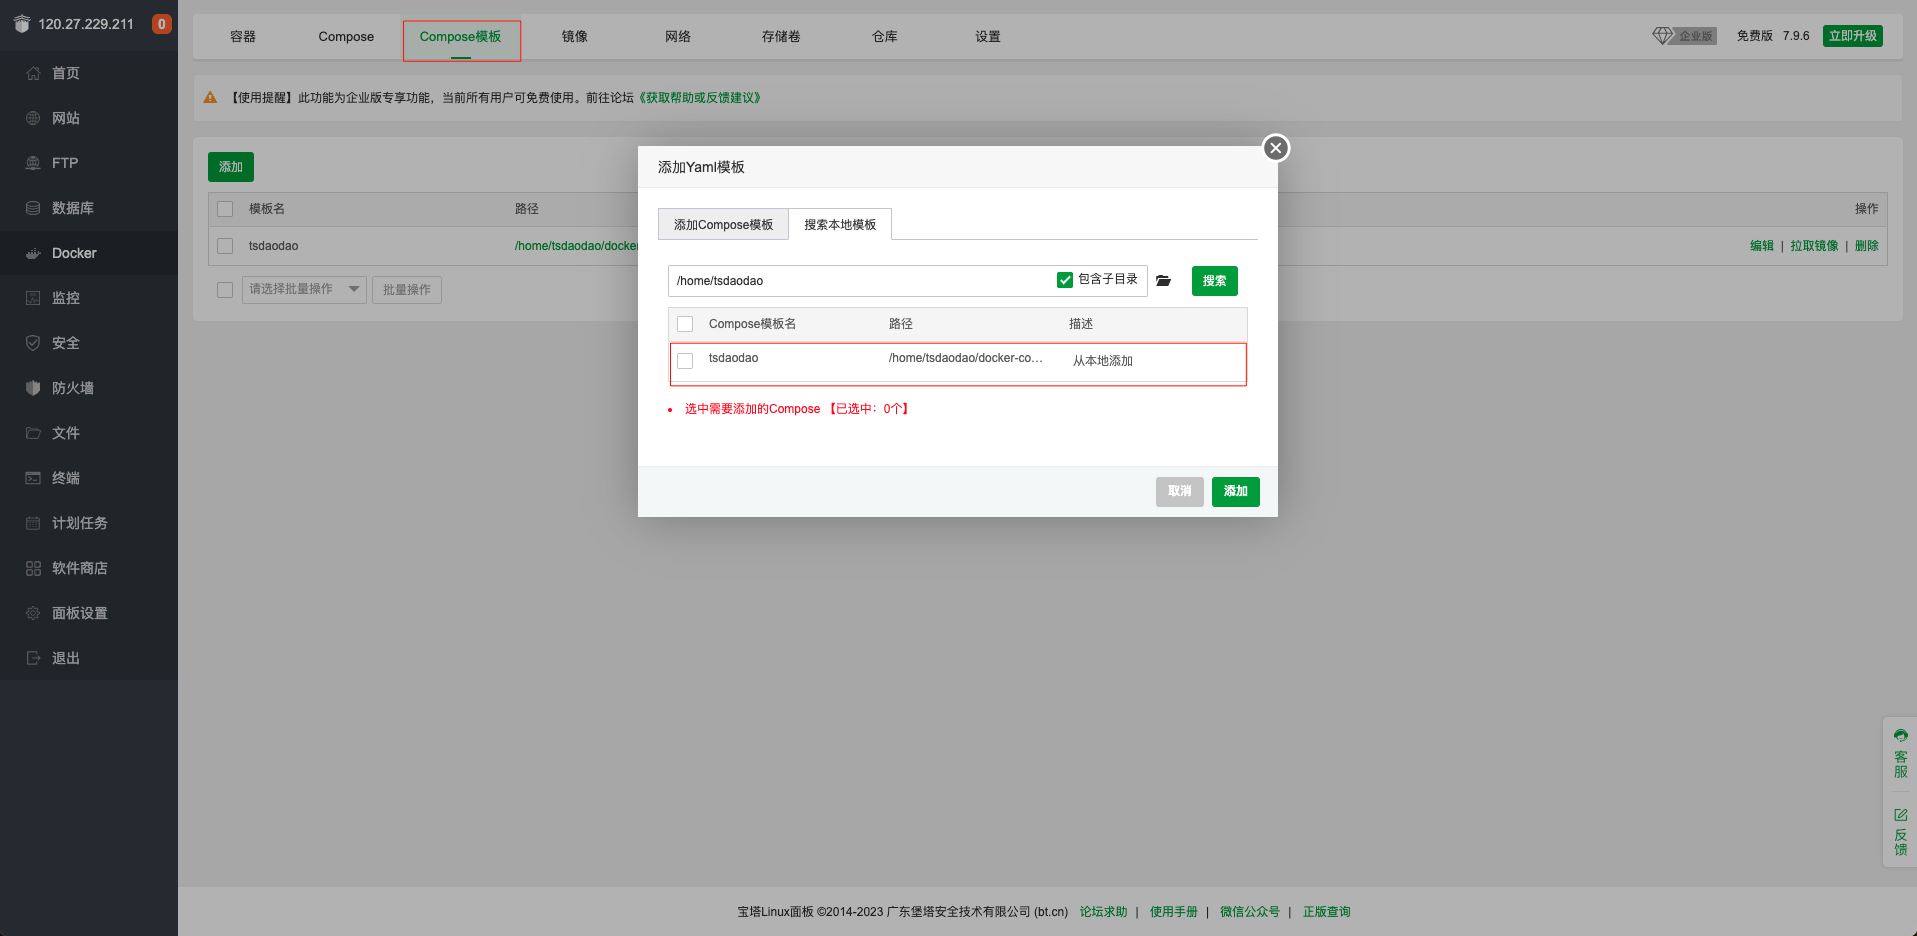Click 拉取镜像 link for the tsdaodao template
Screen dimensions: 1917x936
[1815, 245]
